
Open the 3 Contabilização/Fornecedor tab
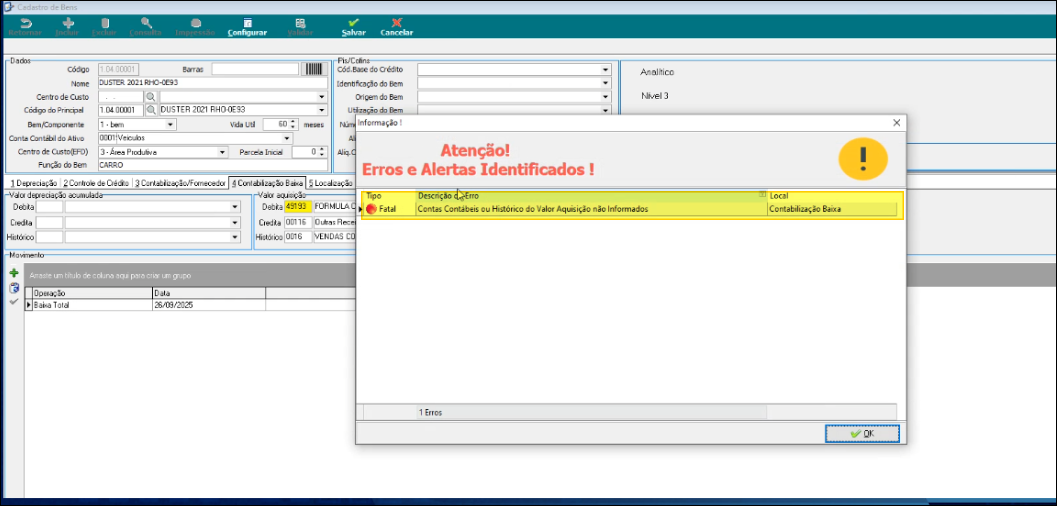tap(180, 183)
